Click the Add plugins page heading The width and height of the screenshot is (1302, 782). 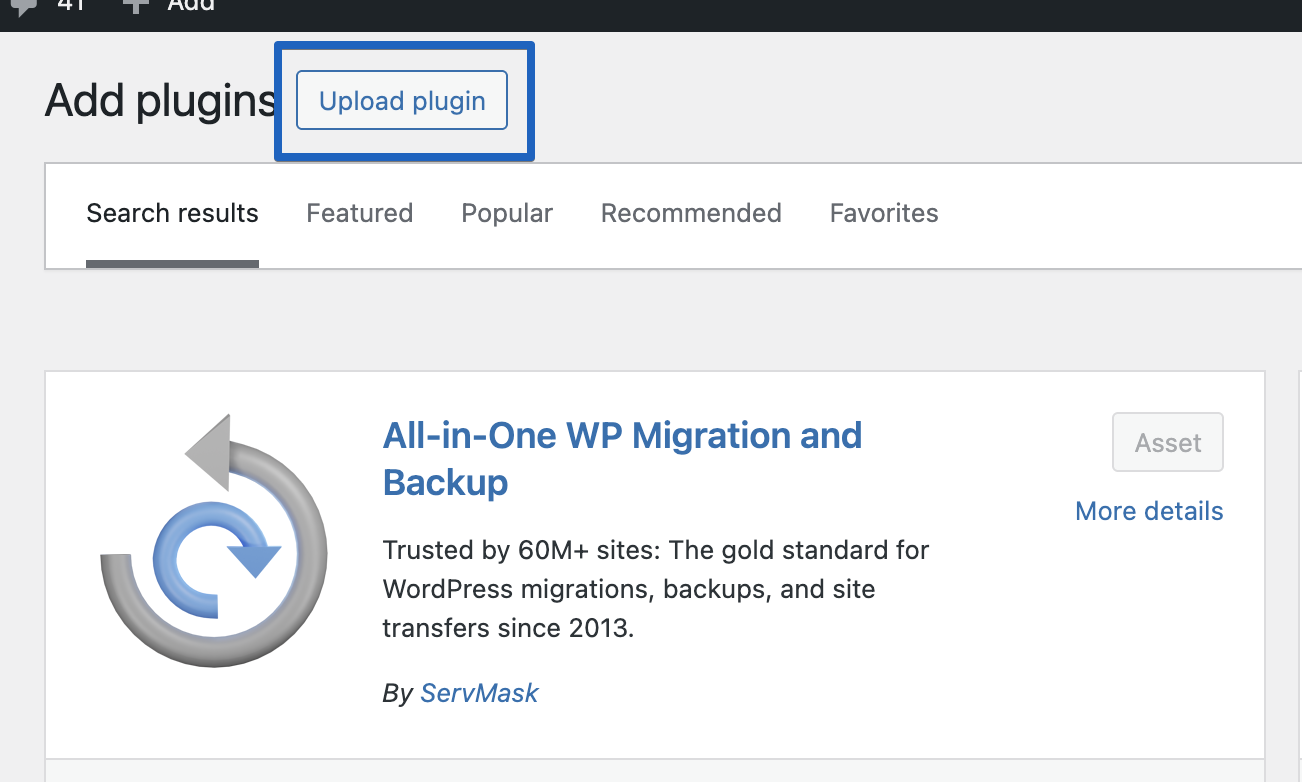160,101
